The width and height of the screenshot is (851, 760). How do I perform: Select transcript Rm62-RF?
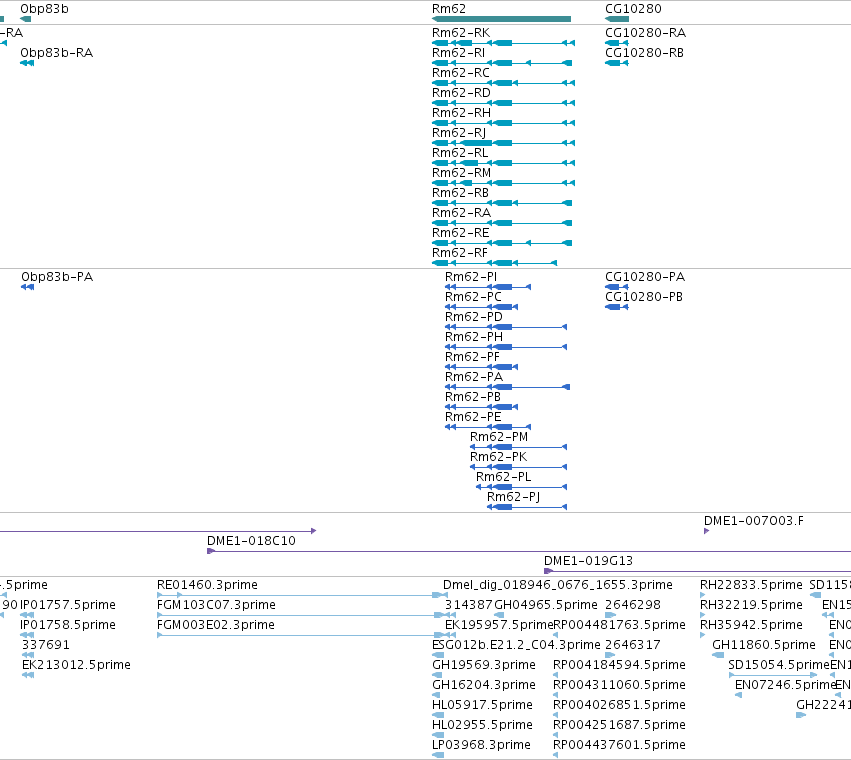tap(494, 263)
